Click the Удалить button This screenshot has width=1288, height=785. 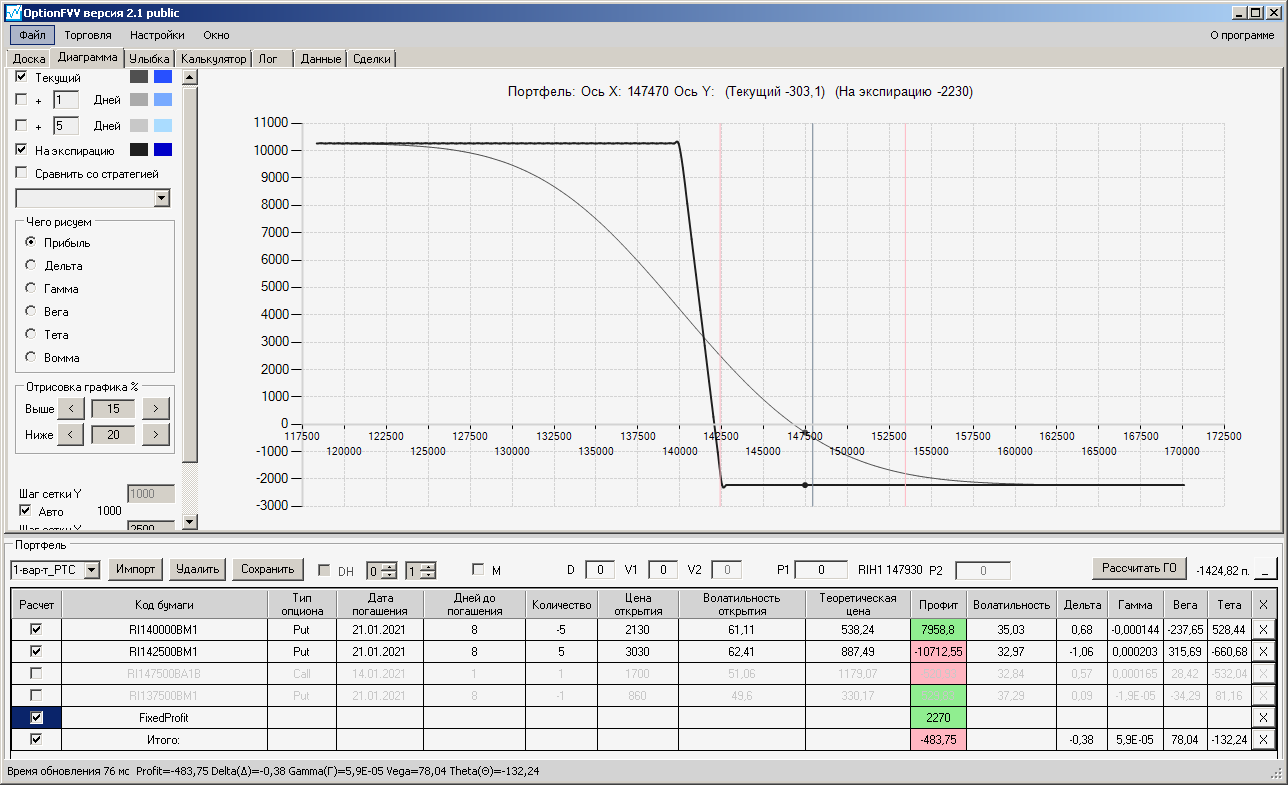pyautogui.click(x=198, y=569)
